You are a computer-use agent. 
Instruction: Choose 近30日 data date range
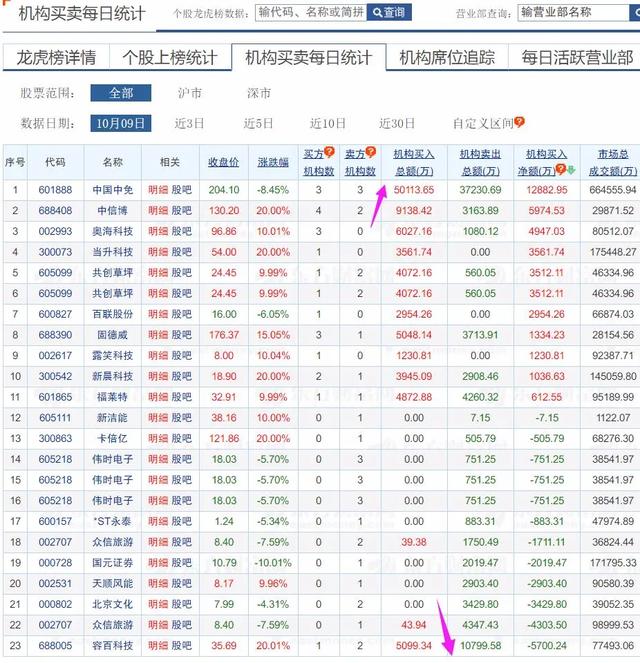tap(397, 123)
